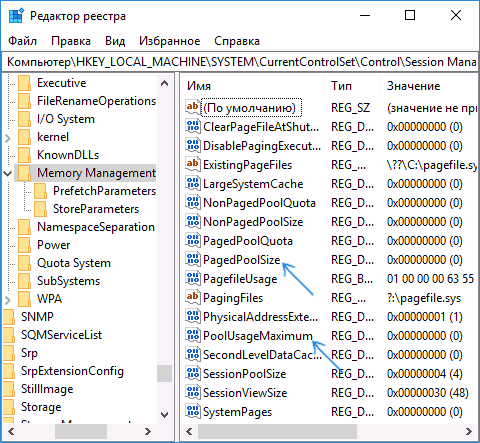Image resolution: width=480 pixels, height=443 pixels.
Task: Click the Executive folder icon
Action: tap(24, 83)
